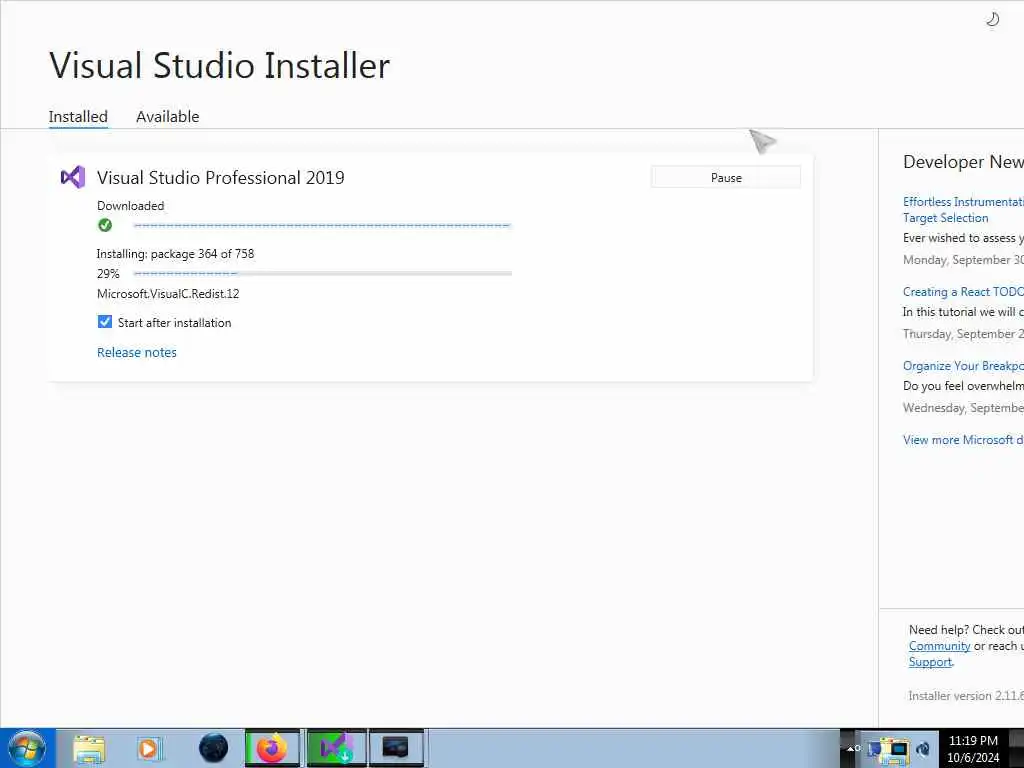Switch to the Installed tab
Viewport: 1024px width, 768px height.
pyautogui.click(x=78, y=116)
